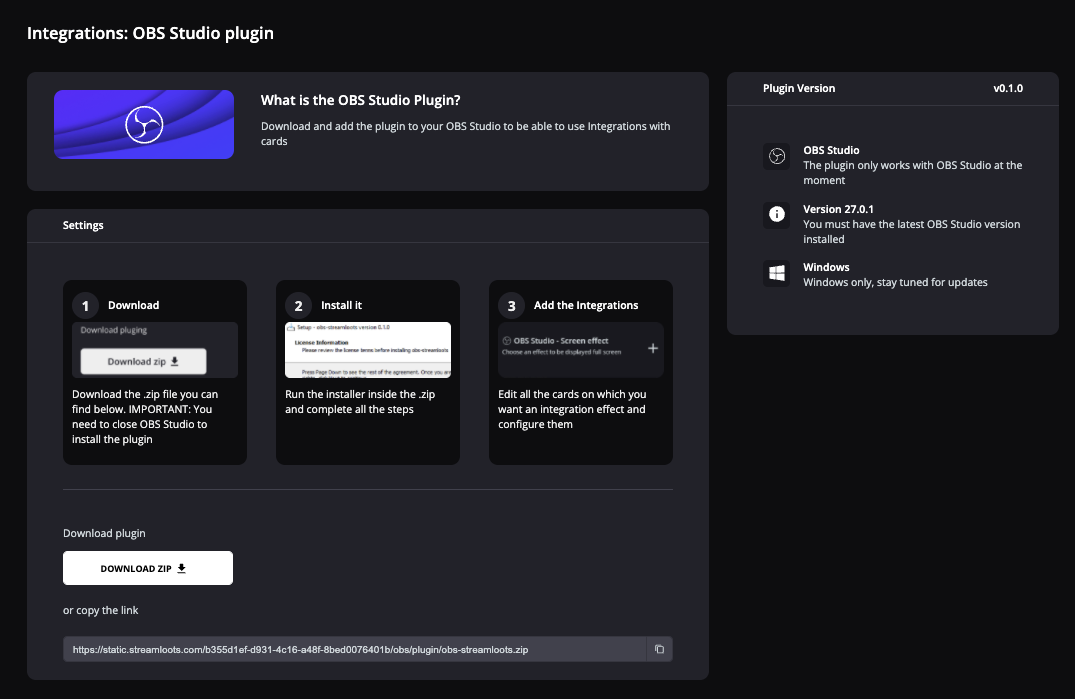
Task: Click the 'Download plugin' label above the button
Action: click(104, 533)
